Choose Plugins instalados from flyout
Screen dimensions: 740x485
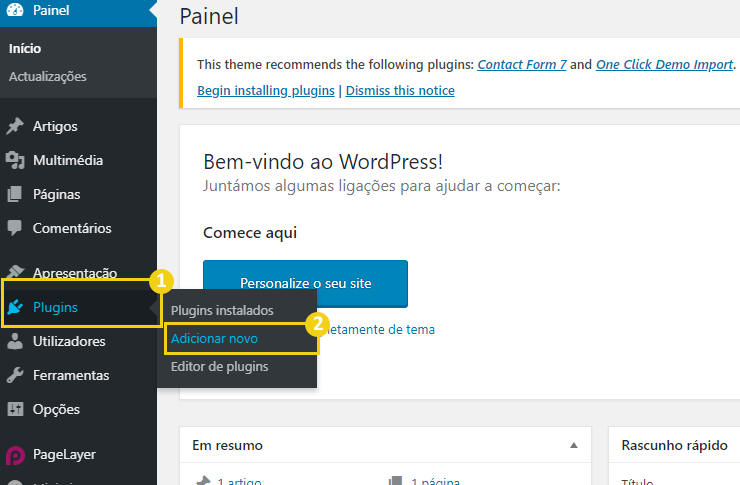[x=222, y=310]
